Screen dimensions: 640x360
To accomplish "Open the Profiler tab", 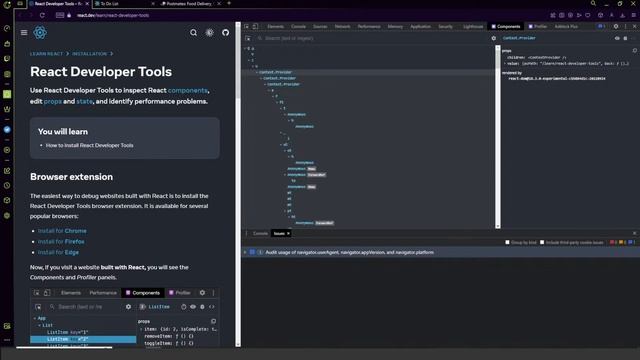I will (538, 27).
